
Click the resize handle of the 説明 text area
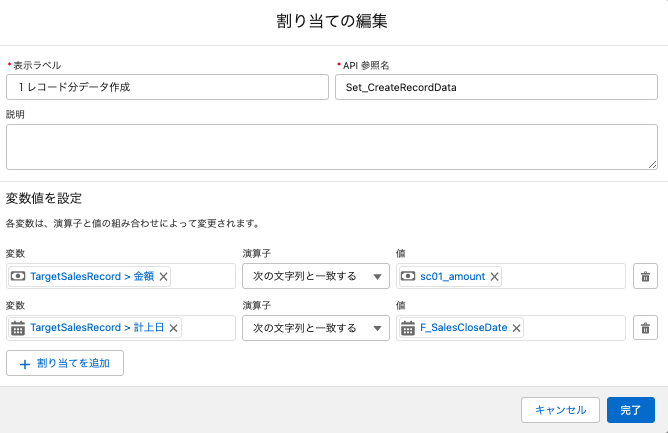(652, 165)
